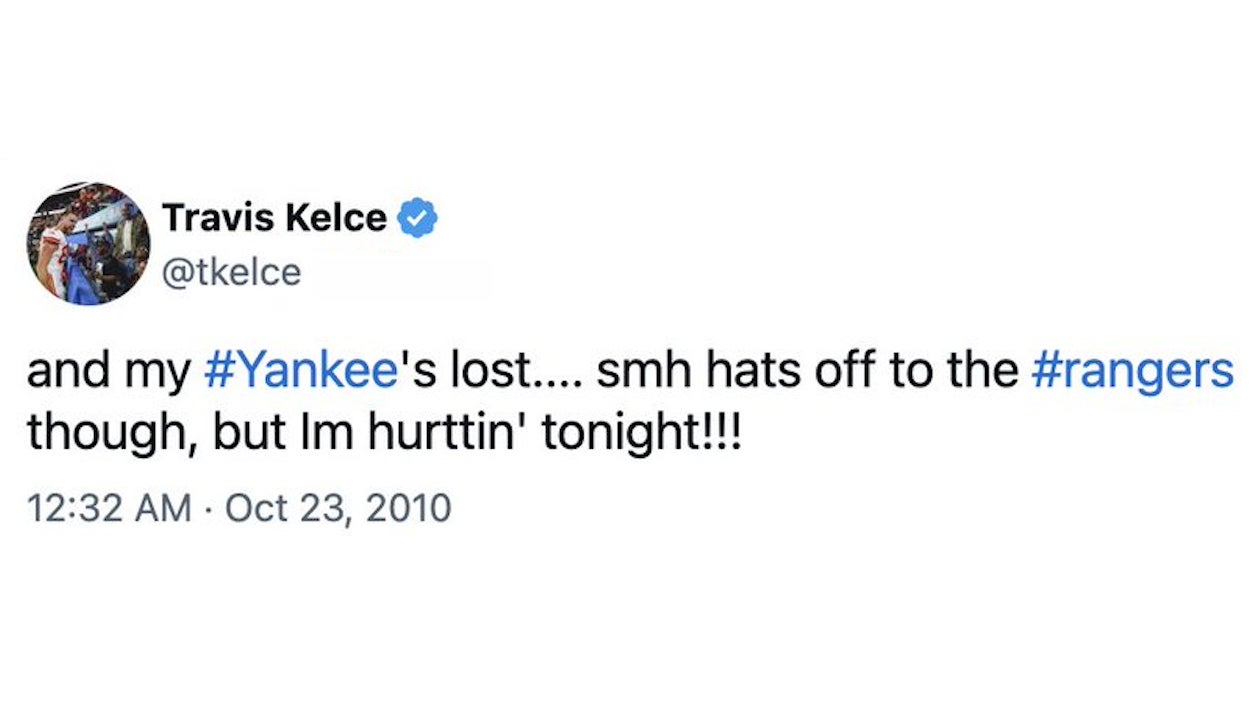Image resolution: width=1258 pixels, height=708 pixels.
Task: Click the @tkelce handle
Action: pos(231,272)
